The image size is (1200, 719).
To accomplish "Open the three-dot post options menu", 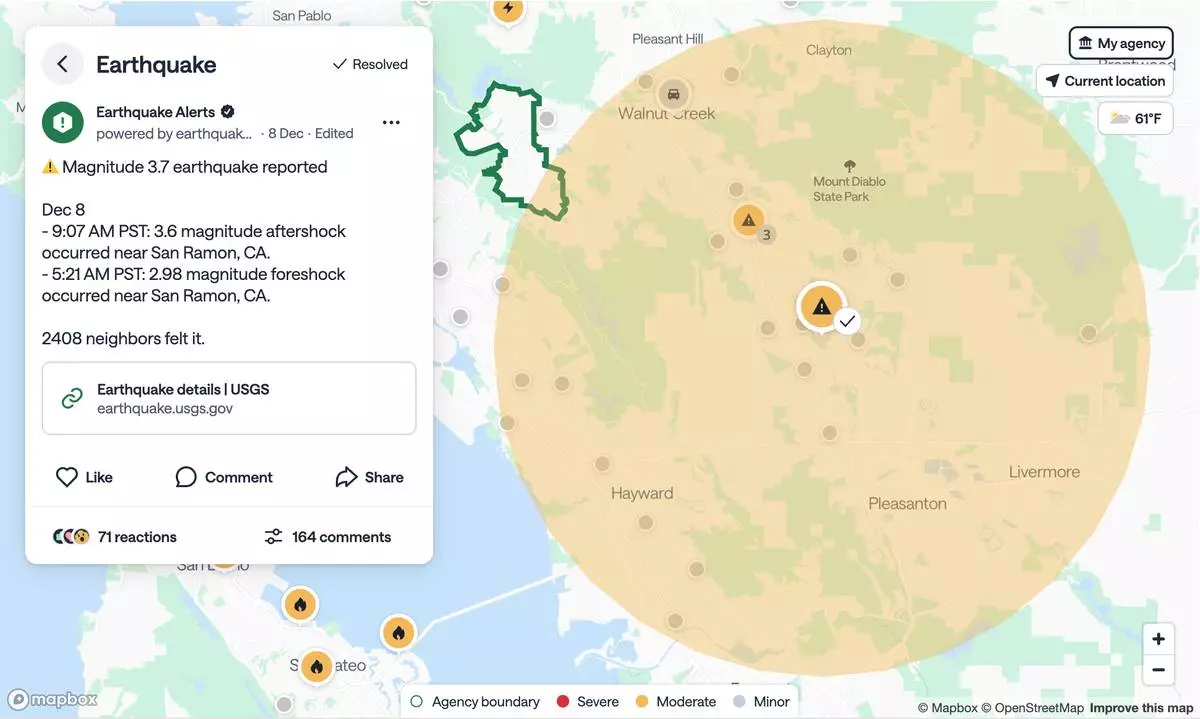I will 391,122.
